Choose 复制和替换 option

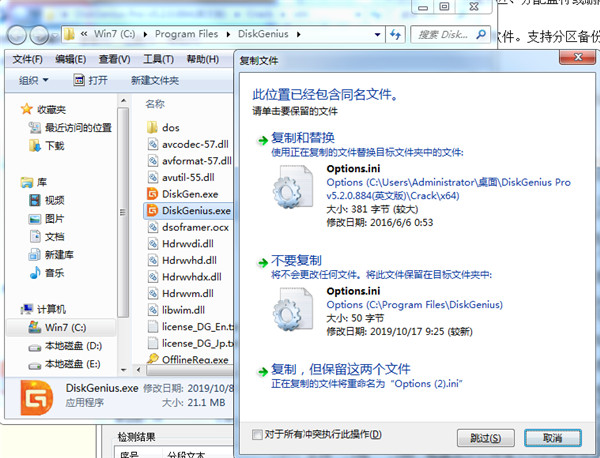(x=303, y=138)
